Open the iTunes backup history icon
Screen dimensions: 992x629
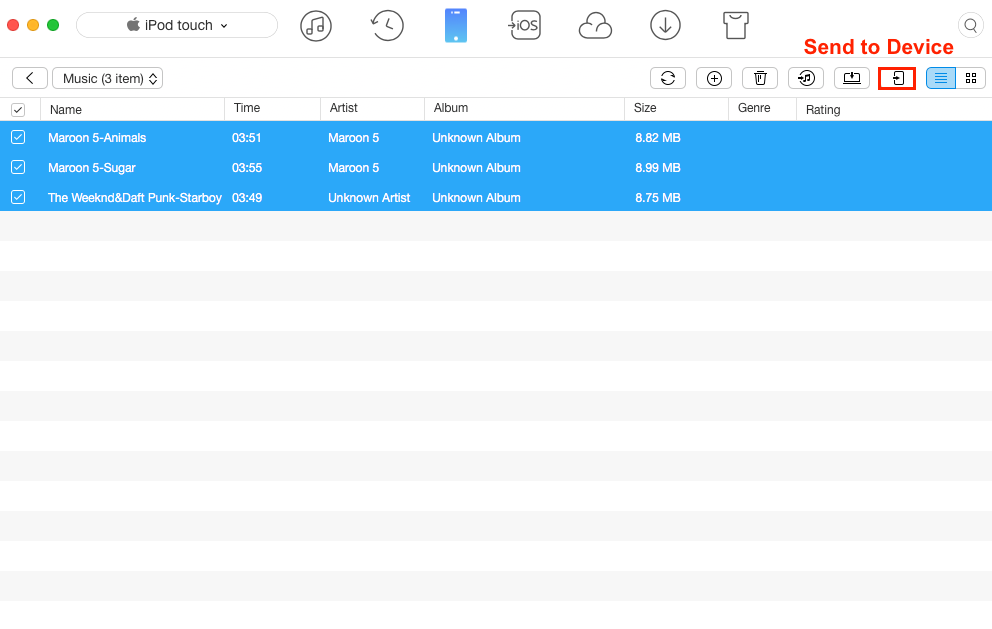tap(387, 26)
